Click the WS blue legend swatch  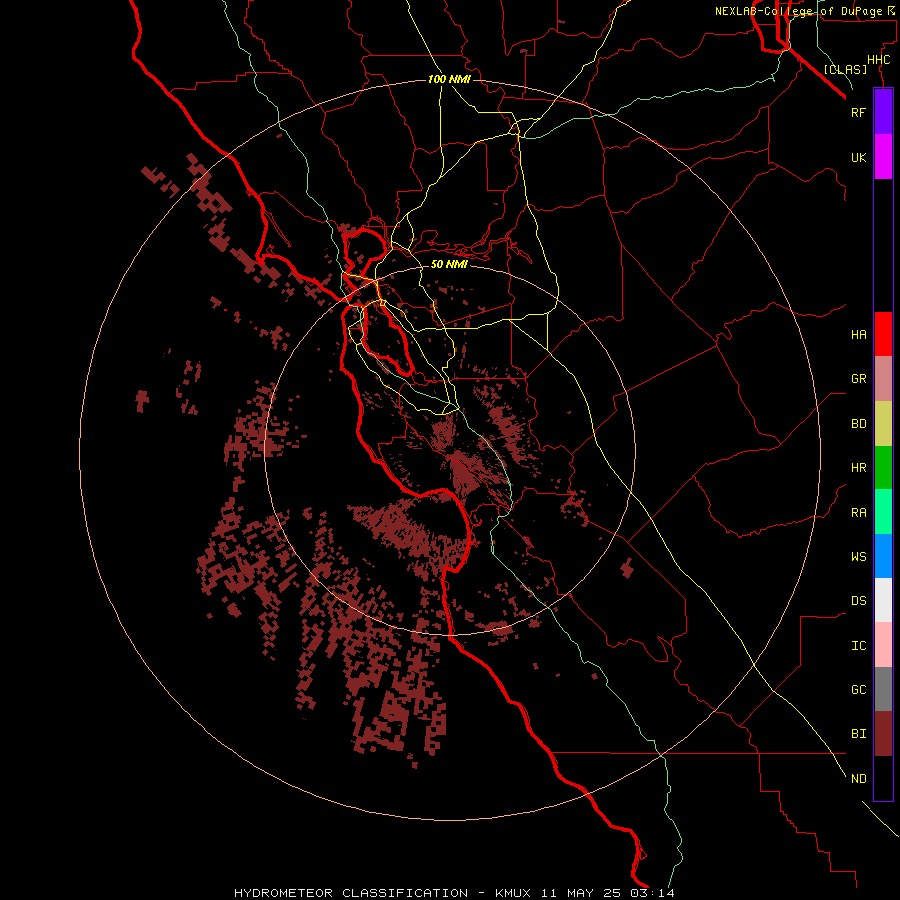[883, 556]
